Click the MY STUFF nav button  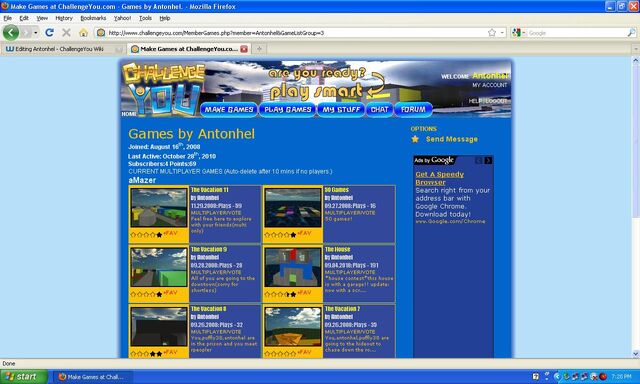(341, 109)
